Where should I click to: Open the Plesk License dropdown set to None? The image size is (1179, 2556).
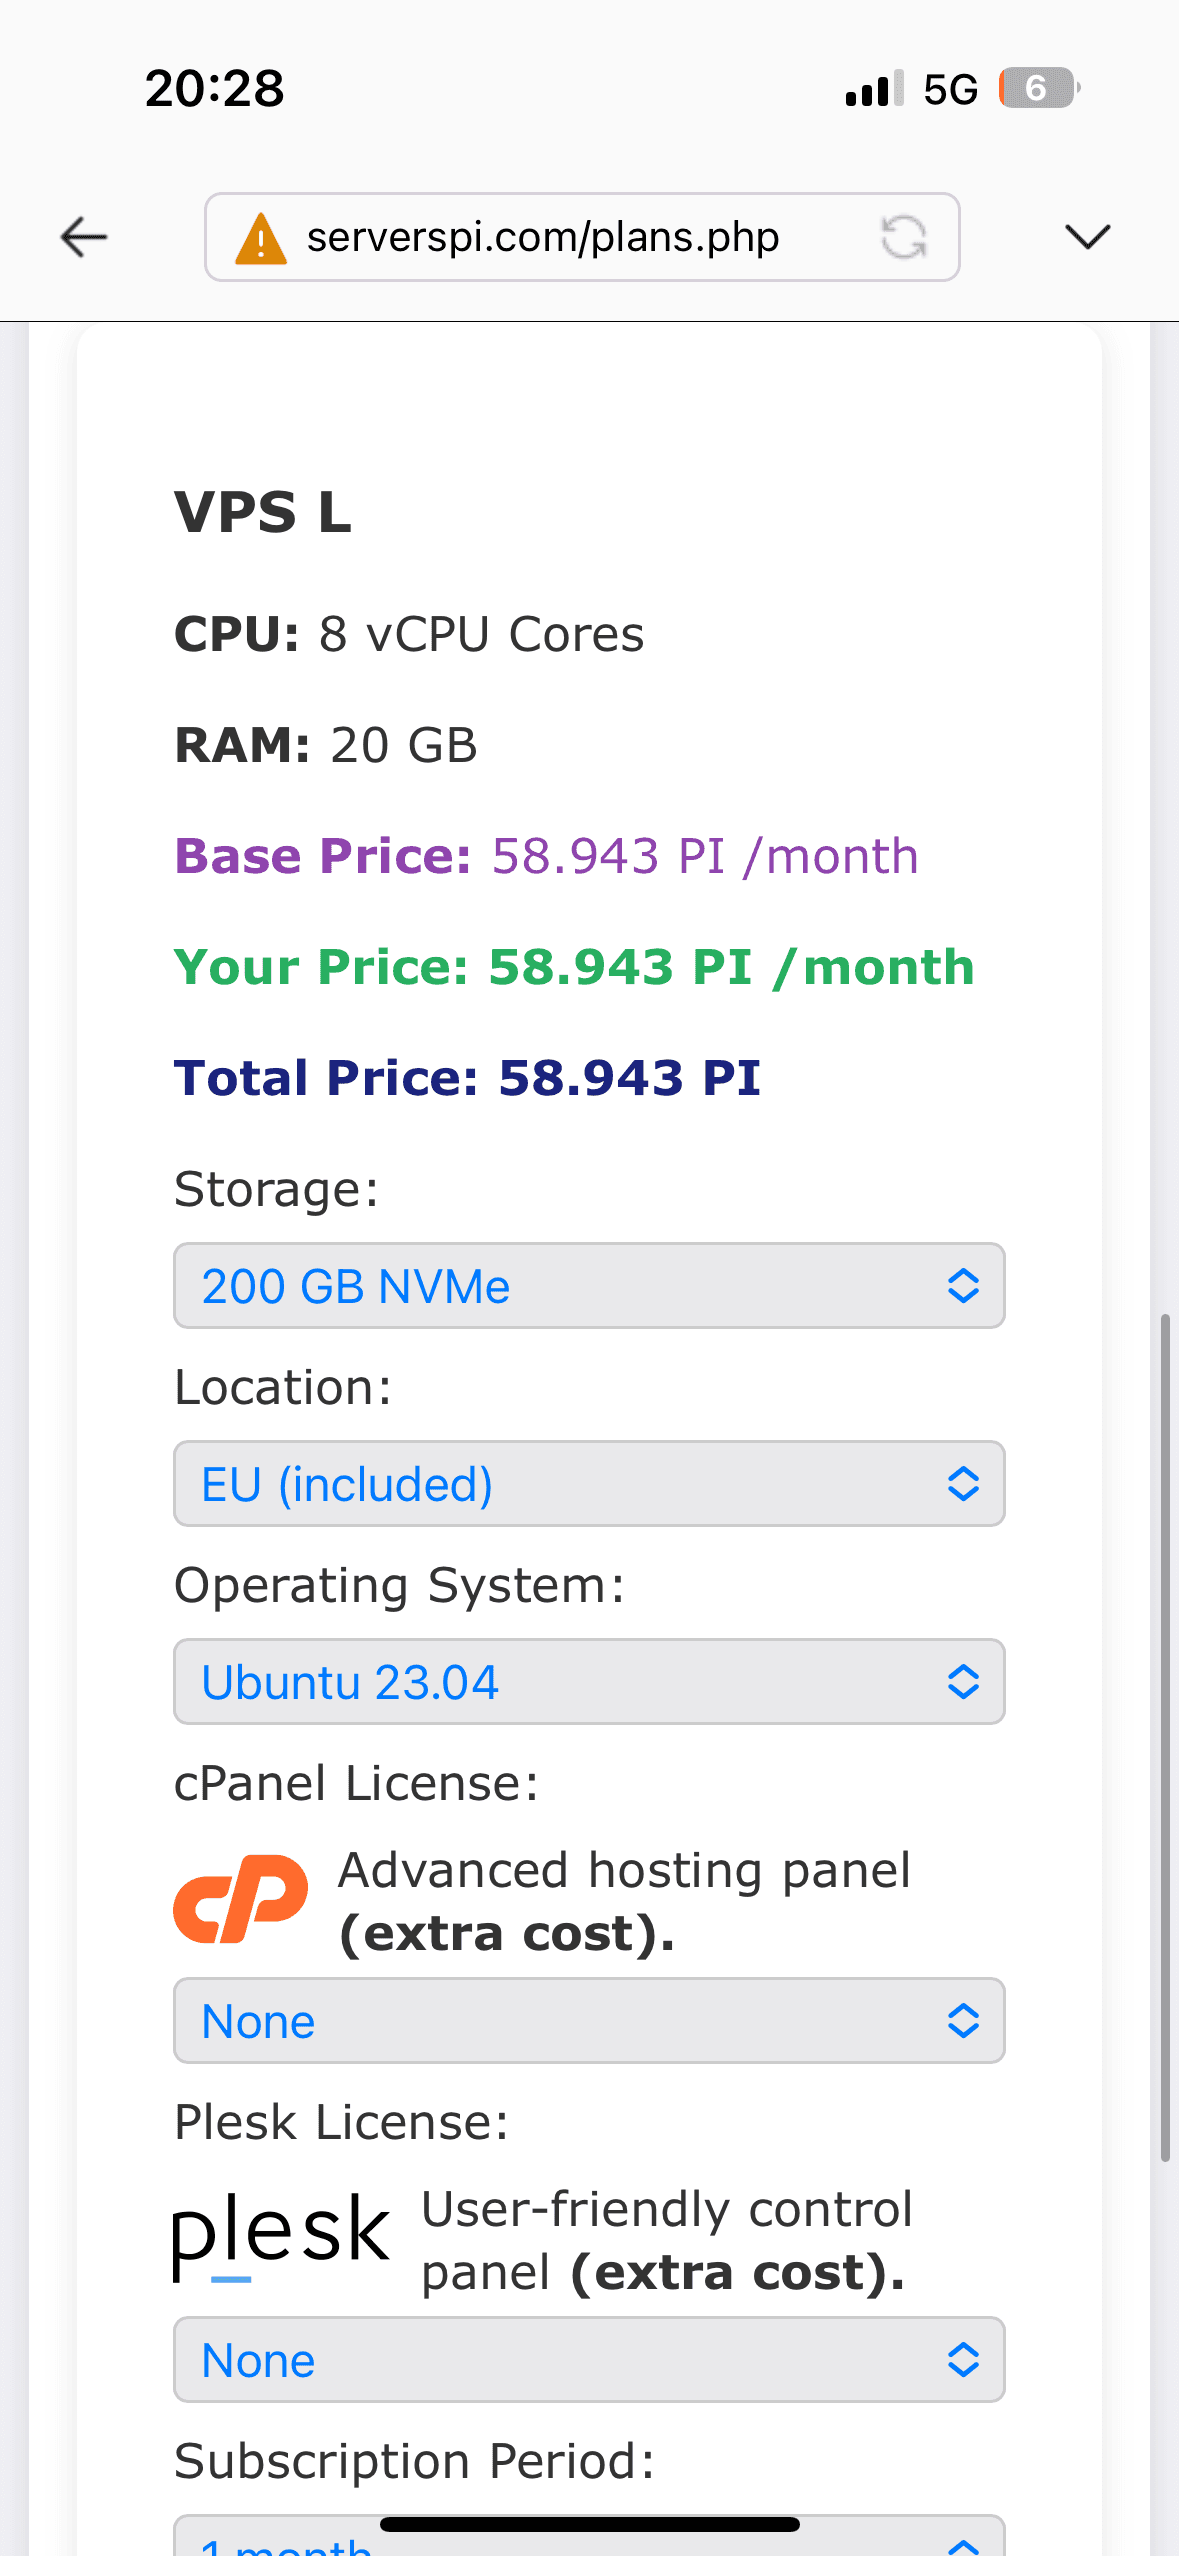[x=589, y=2360]
